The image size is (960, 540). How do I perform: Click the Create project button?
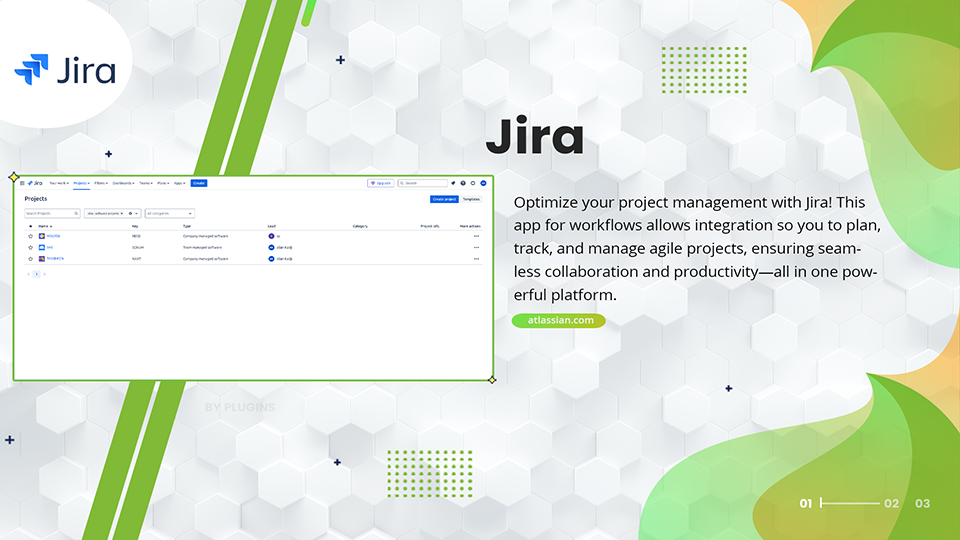pyautogui.click(x=444, y=199)
